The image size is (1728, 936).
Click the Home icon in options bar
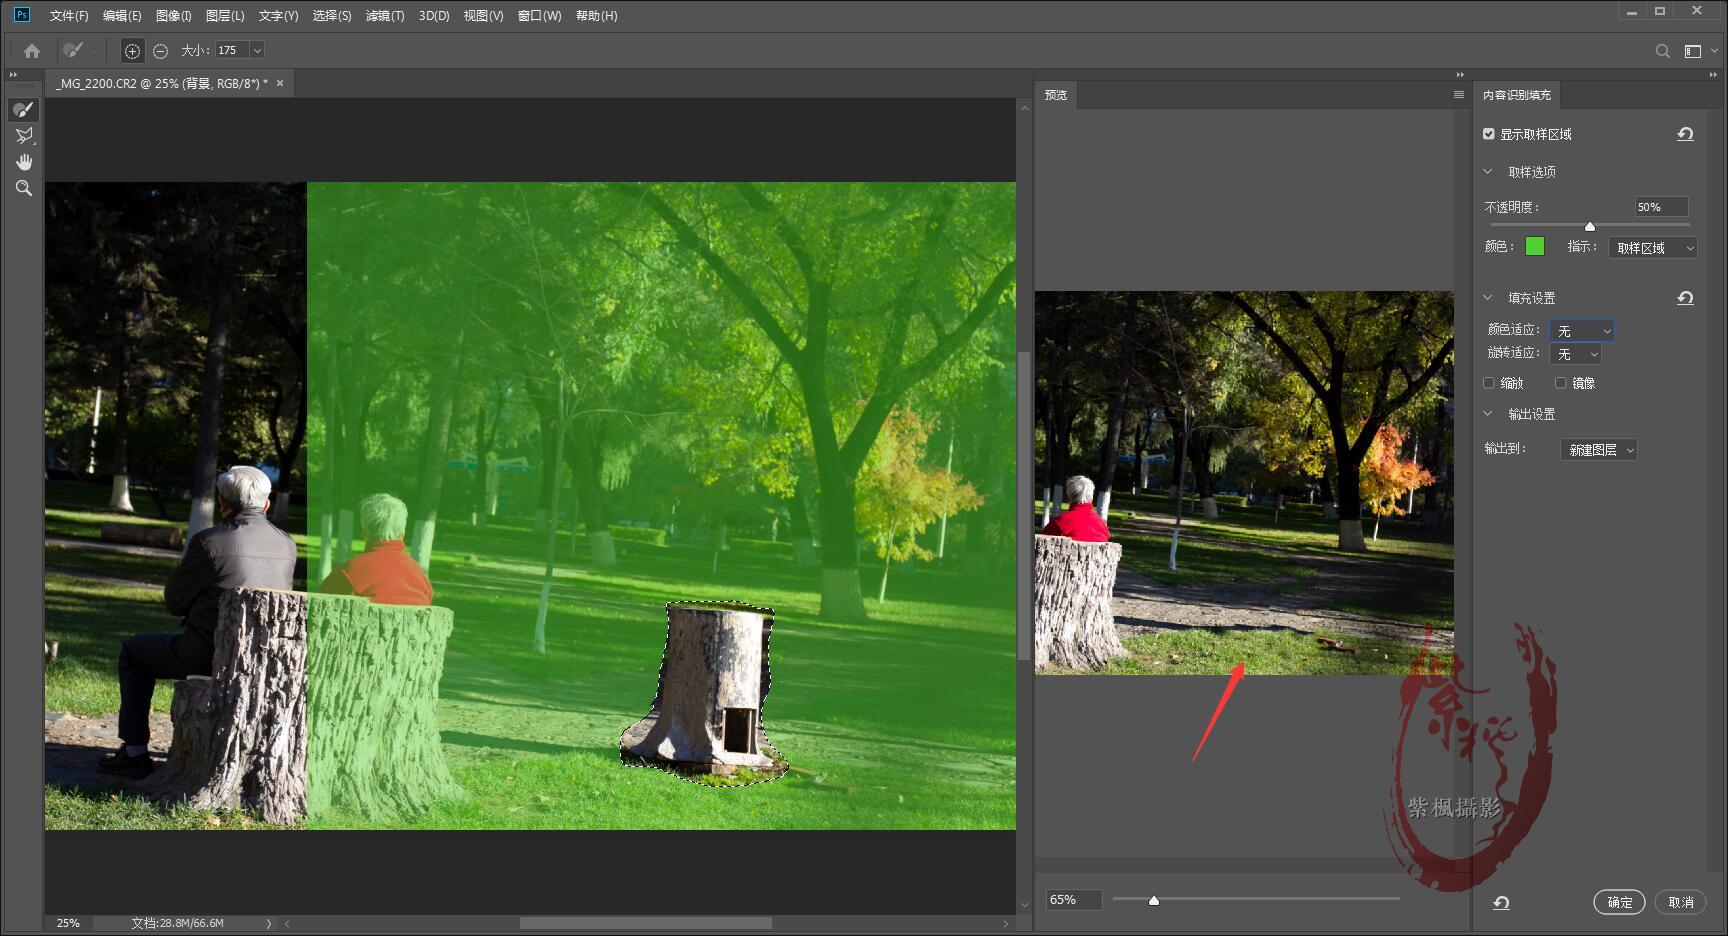32,51
